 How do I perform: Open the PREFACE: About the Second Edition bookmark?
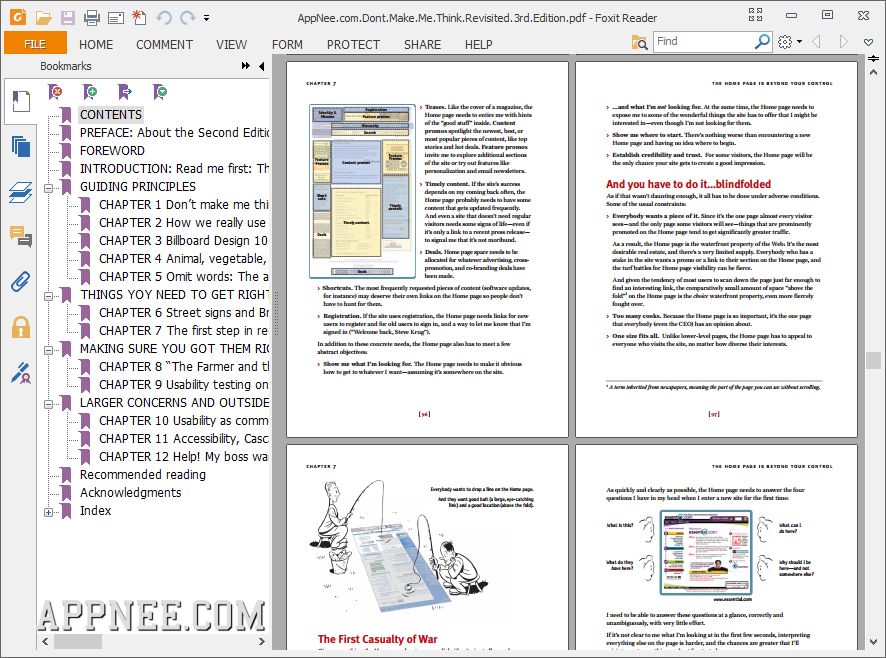pos(174,133)
